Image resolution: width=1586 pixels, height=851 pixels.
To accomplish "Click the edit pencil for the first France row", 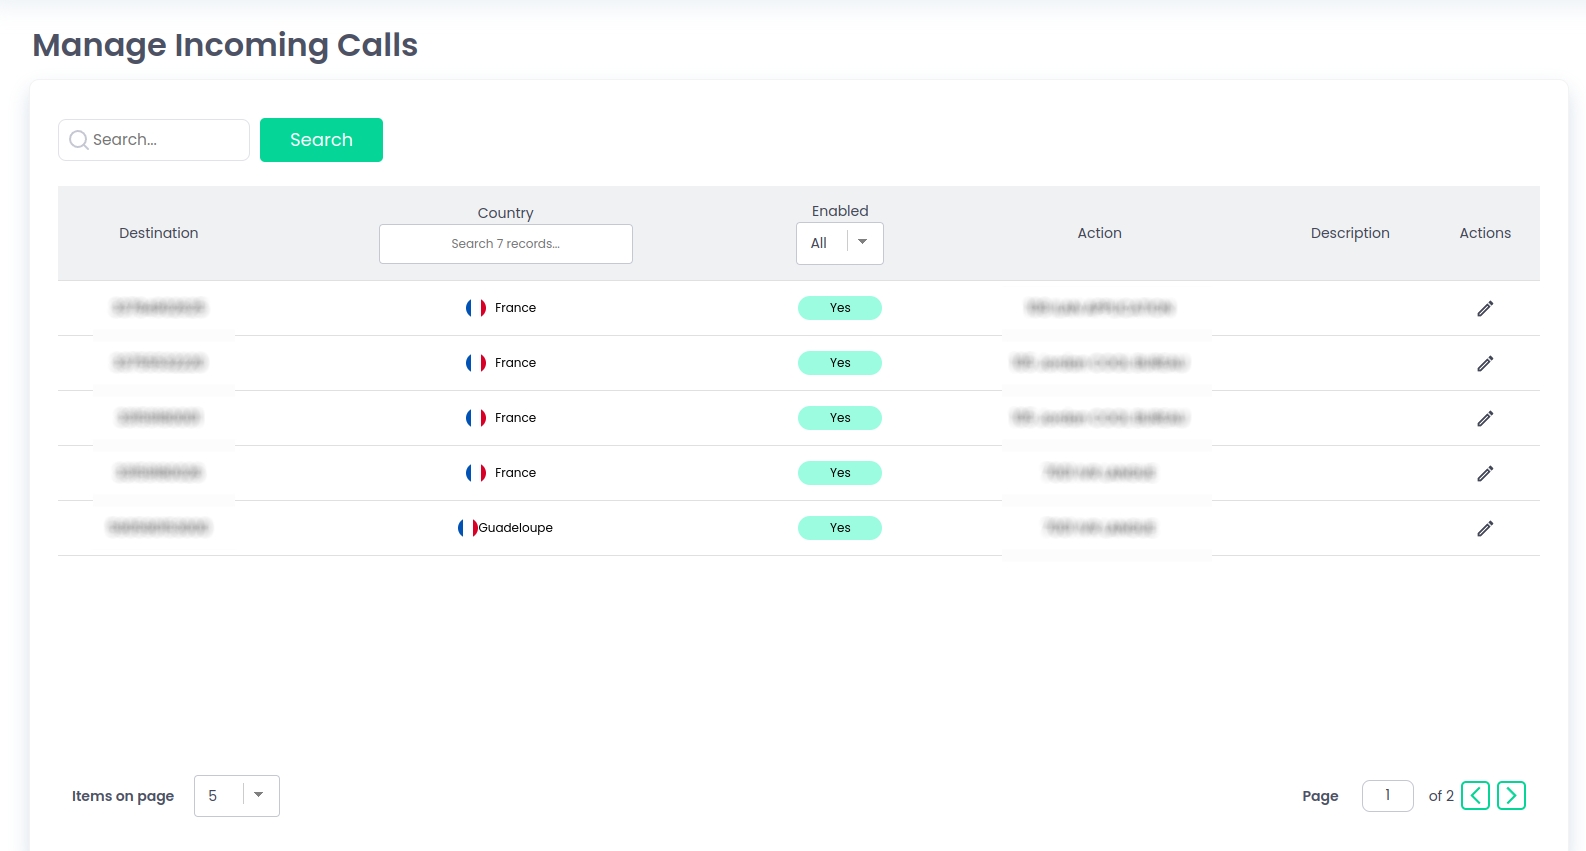I will coord(1485,308).
